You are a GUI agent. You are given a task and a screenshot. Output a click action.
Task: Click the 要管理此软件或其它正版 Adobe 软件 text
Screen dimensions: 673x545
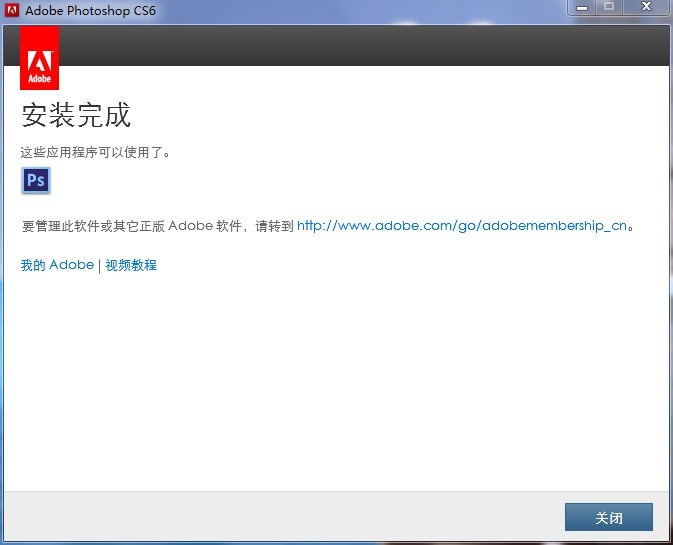click(133, 225)
